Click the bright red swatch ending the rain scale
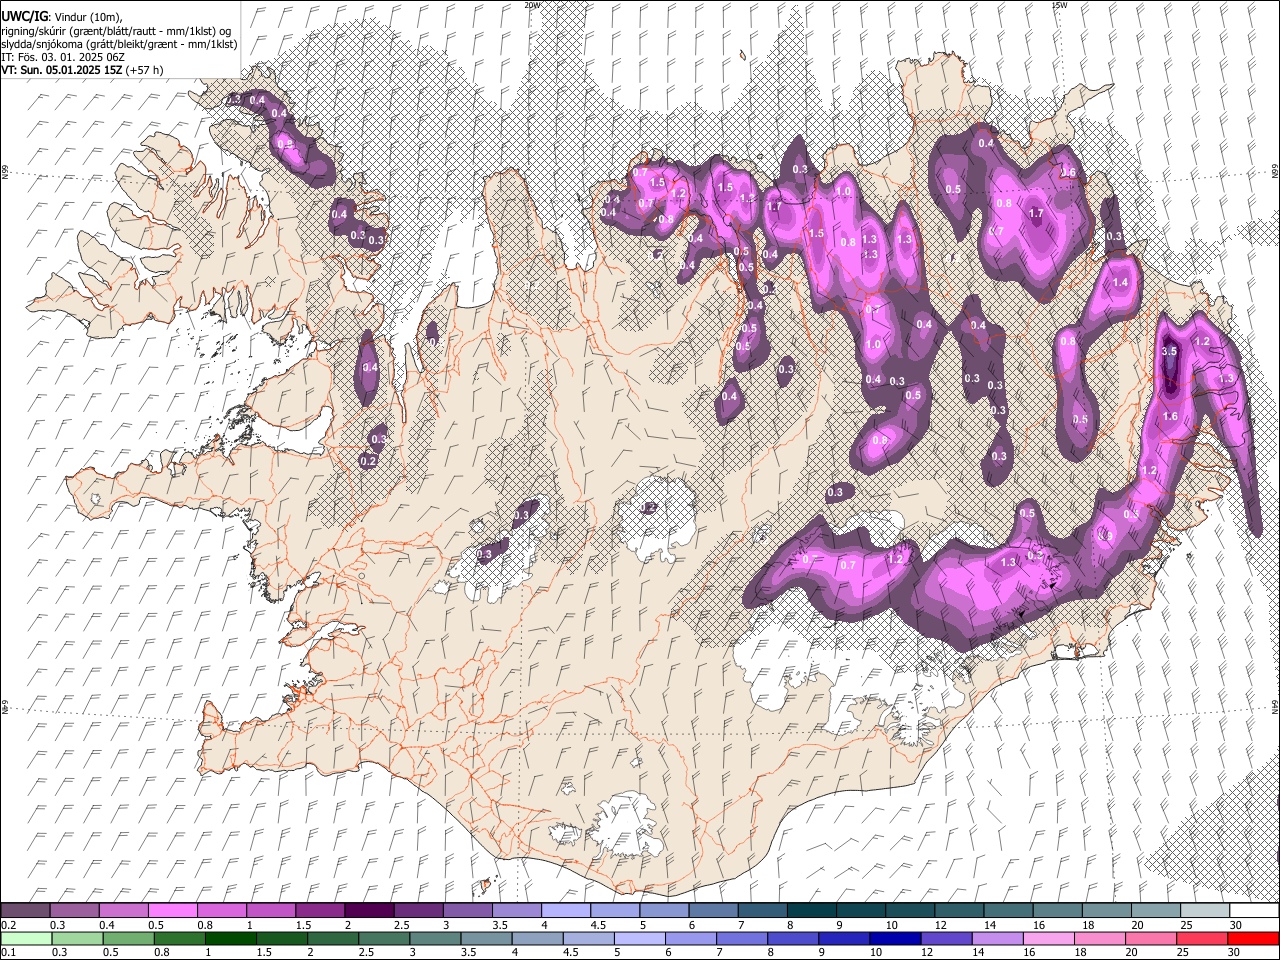This screenshot has height=960, width=1280. [1252, 939]
